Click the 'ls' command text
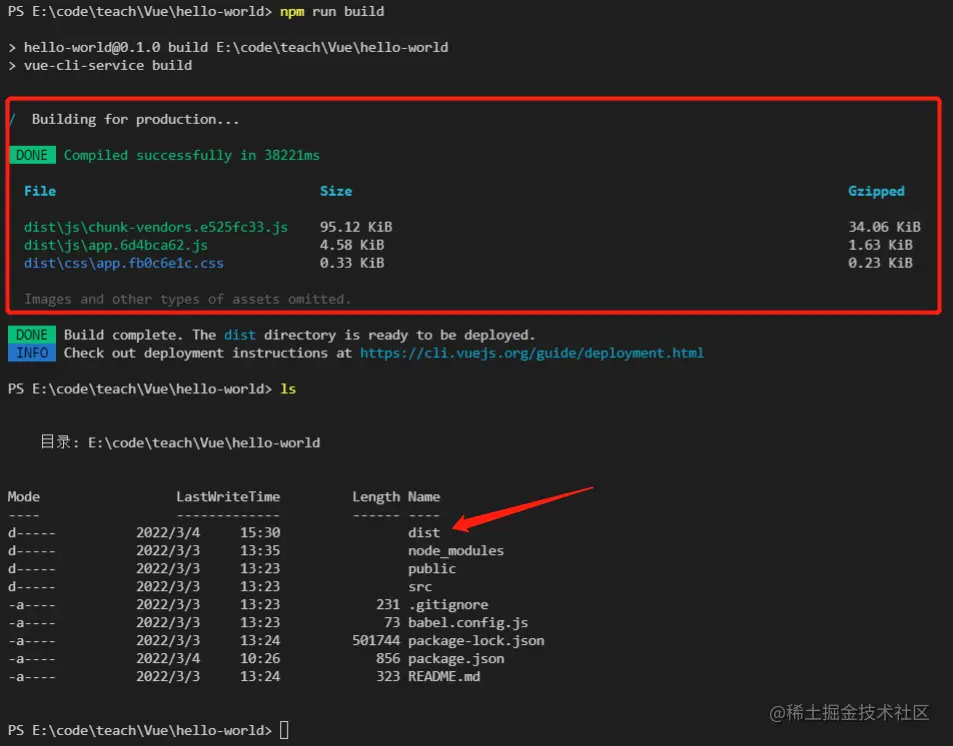 click(x=288, y=389)
